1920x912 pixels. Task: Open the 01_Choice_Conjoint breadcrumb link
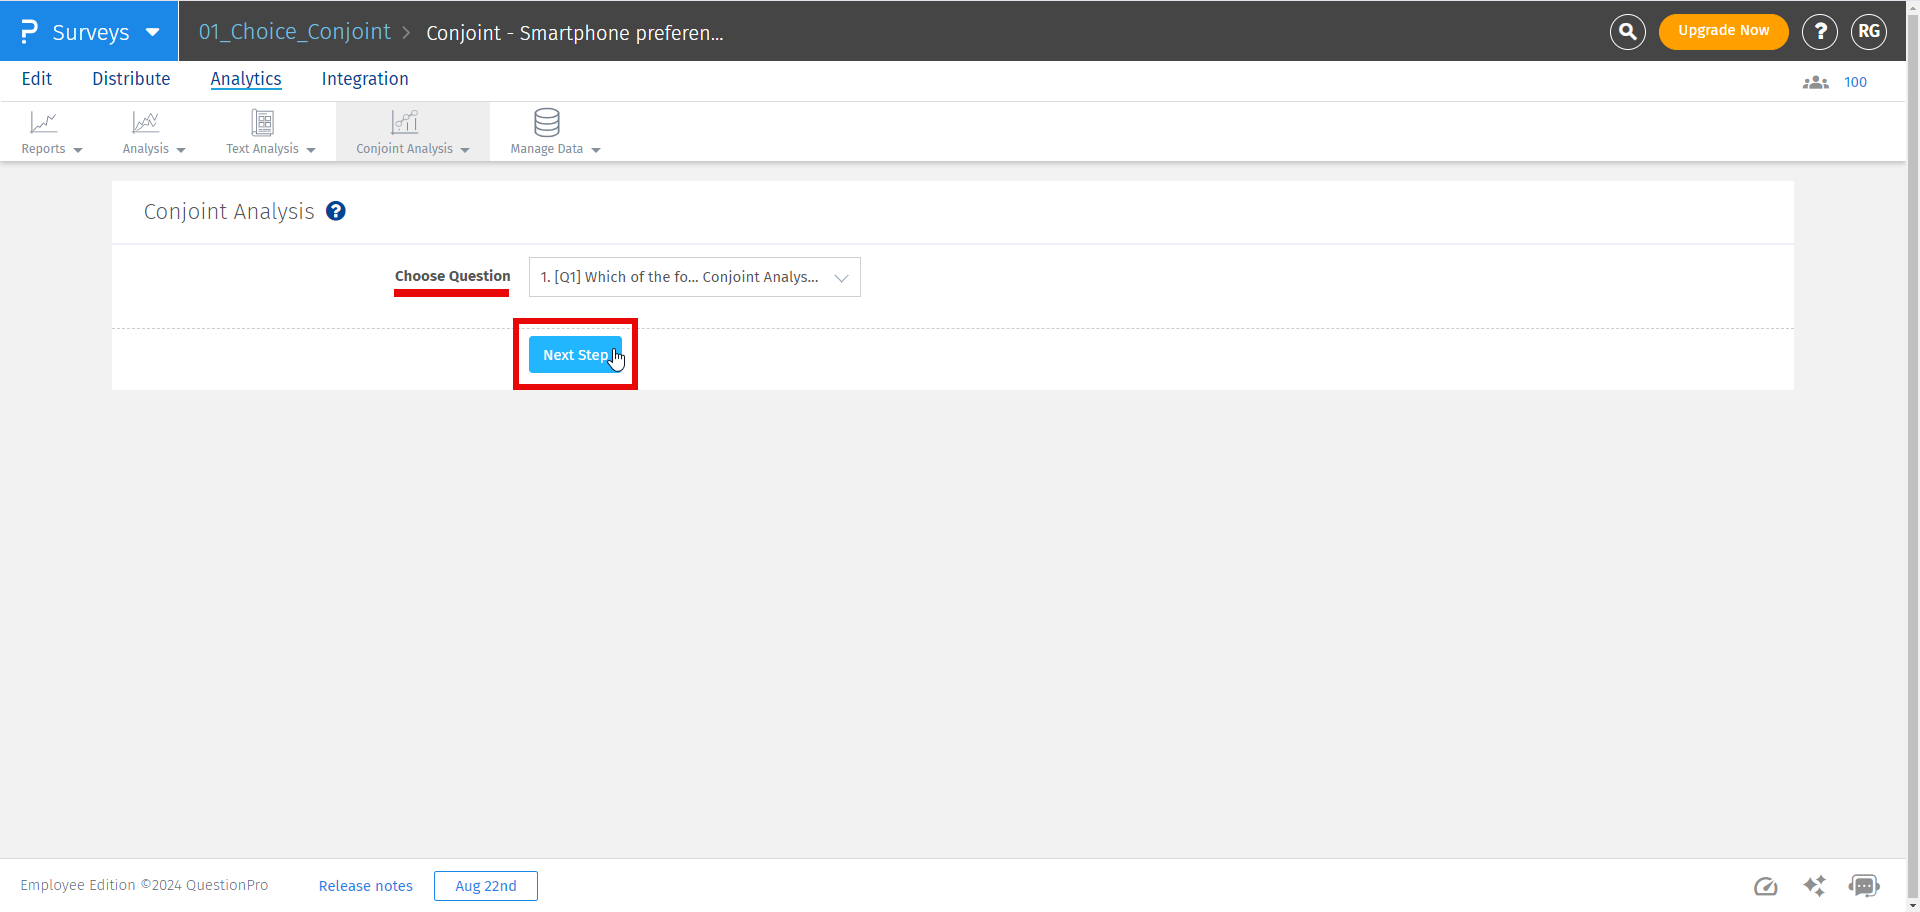pyautogui.click(x=295, y=32)
